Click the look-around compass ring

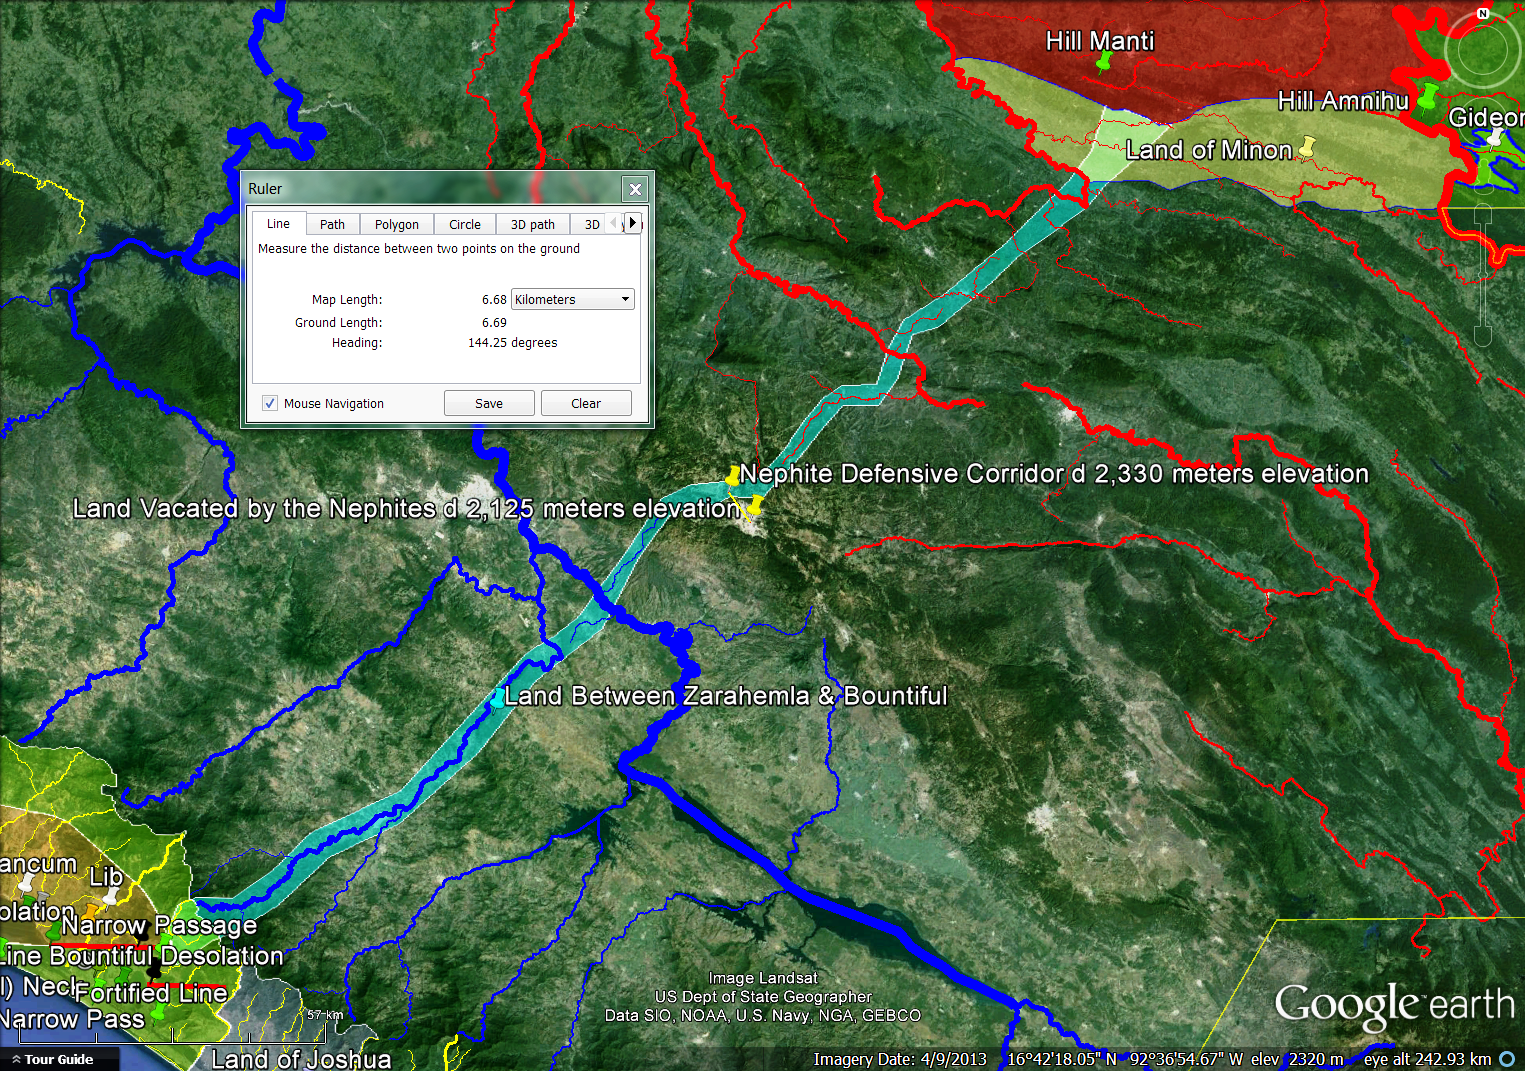(x=1483, y=50)
